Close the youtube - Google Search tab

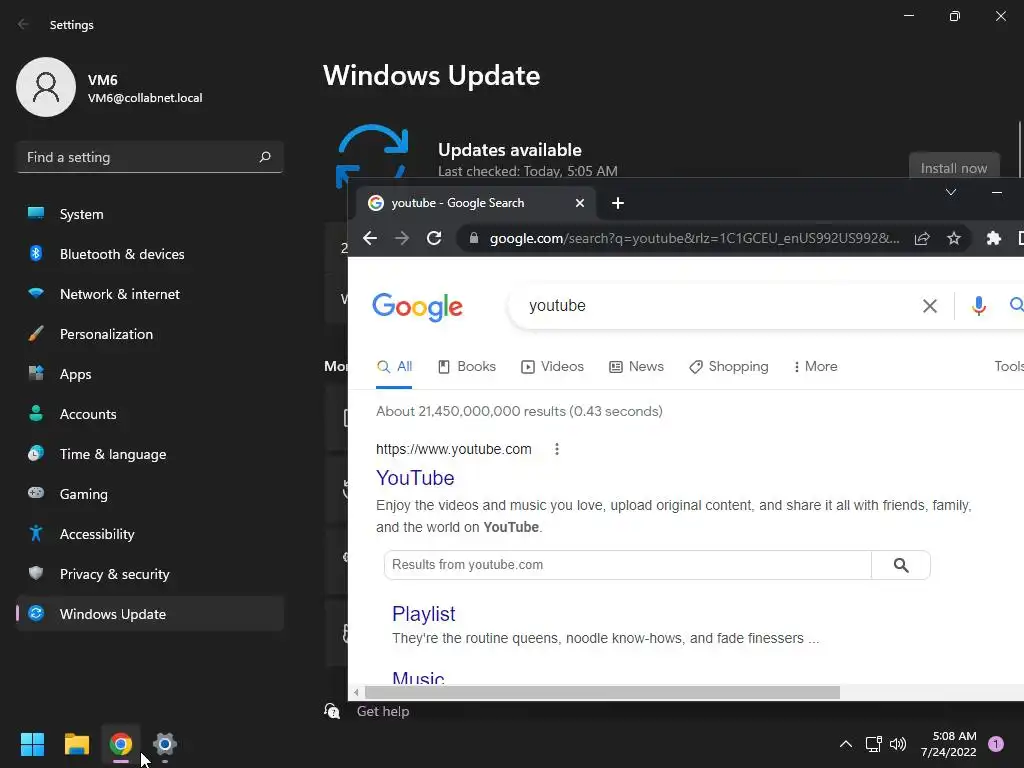click(579, 203)
